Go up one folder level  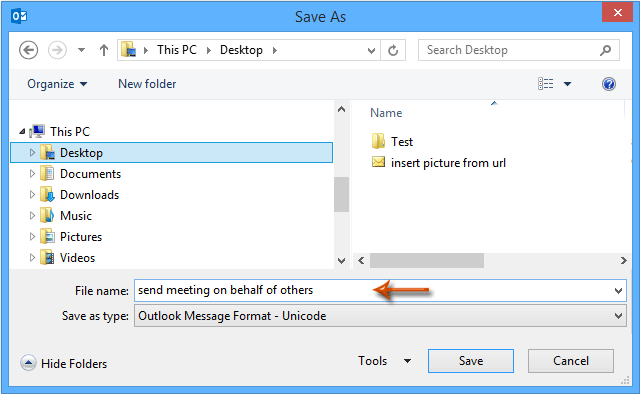click(x=104, y=50)
